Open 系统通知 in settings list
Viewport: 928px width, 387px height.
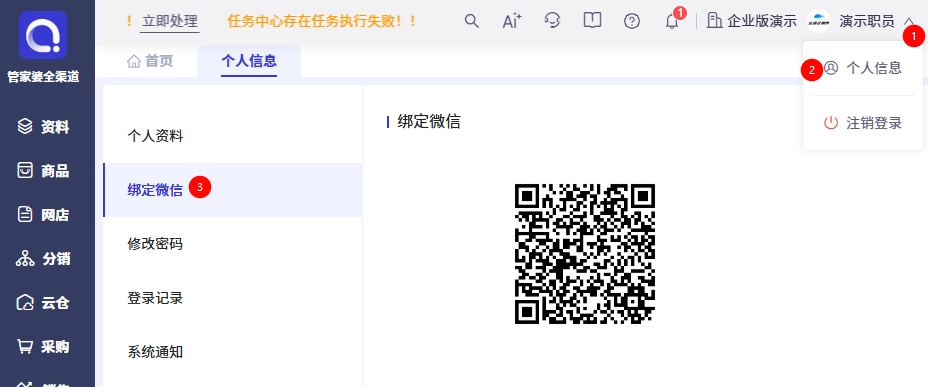click(x=233, y=352)
